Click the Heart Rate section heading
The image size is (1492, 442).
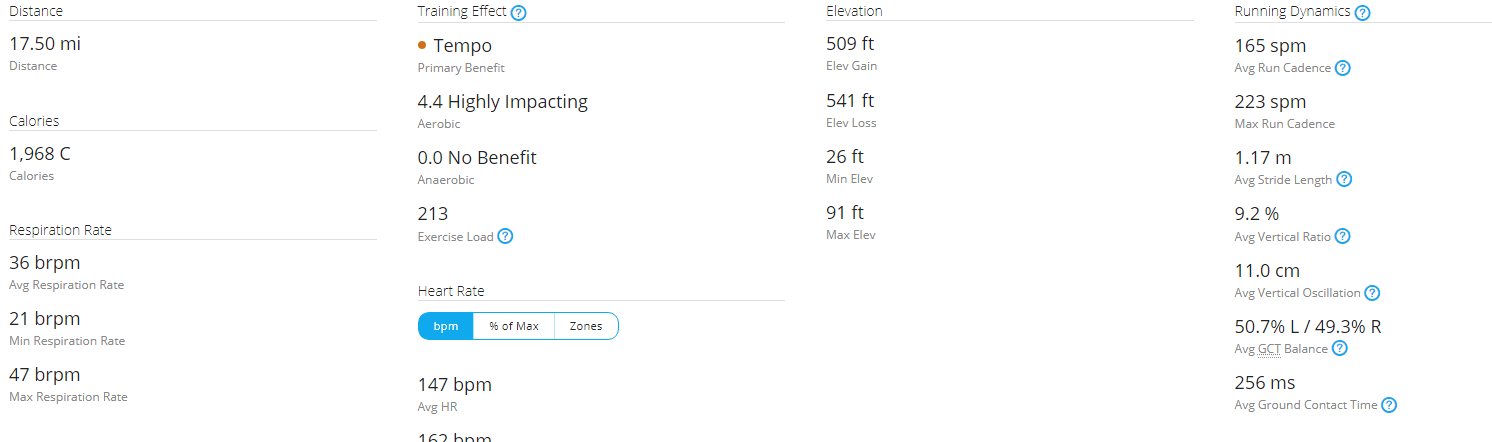click(451, 291)
